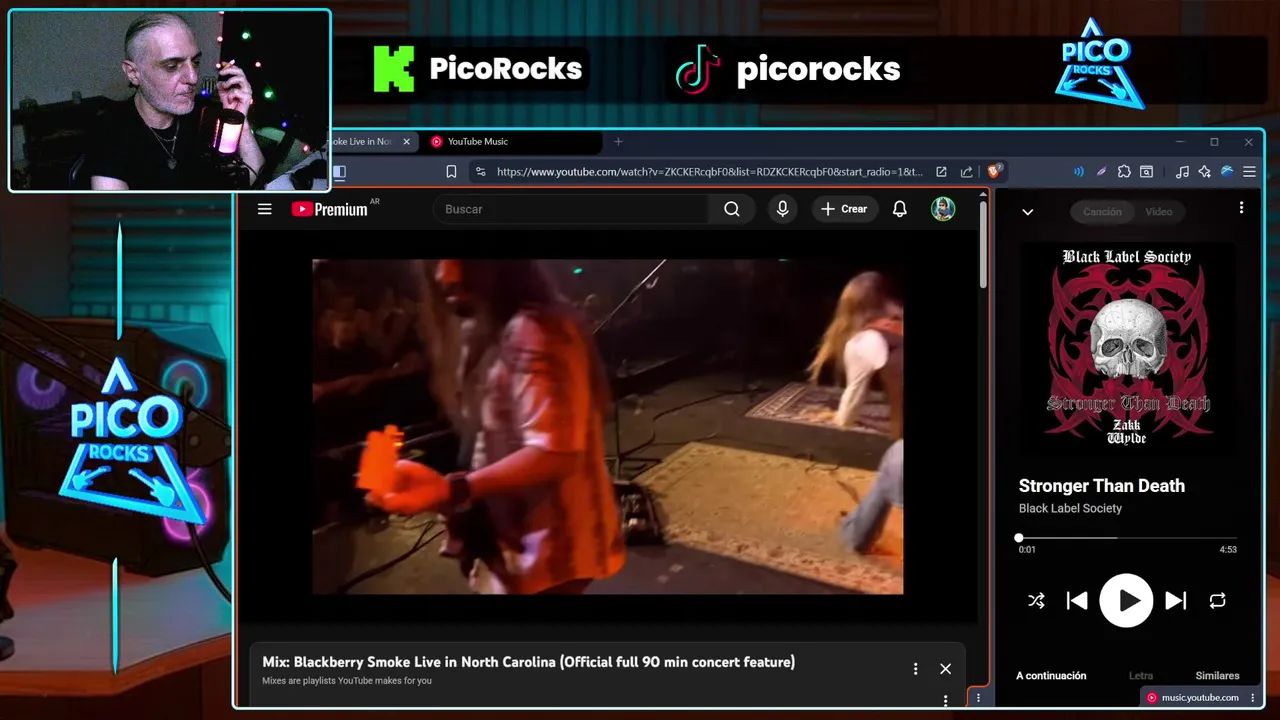Bookmark this page with the bookmark icon
The height and width of the screenshot is (720, 1280).
click(x=451, y=172)
